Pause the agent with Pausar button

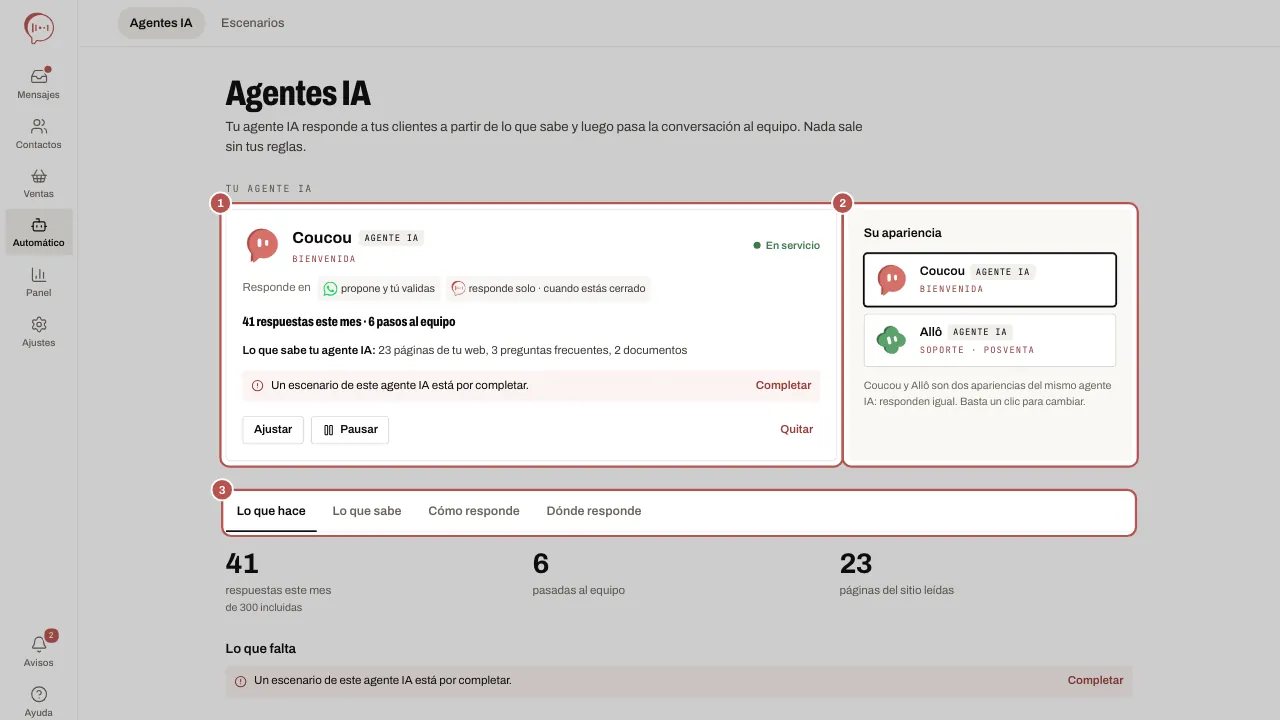[x=350, y=430]
